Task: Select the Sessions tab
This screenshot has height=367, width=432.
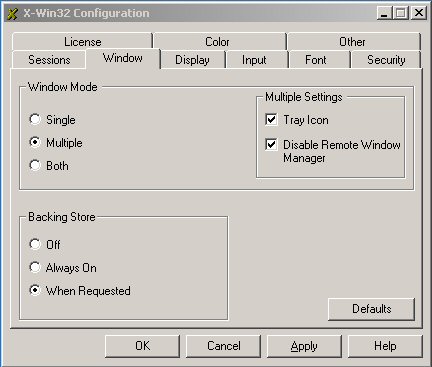Action: tap(49, 60)
